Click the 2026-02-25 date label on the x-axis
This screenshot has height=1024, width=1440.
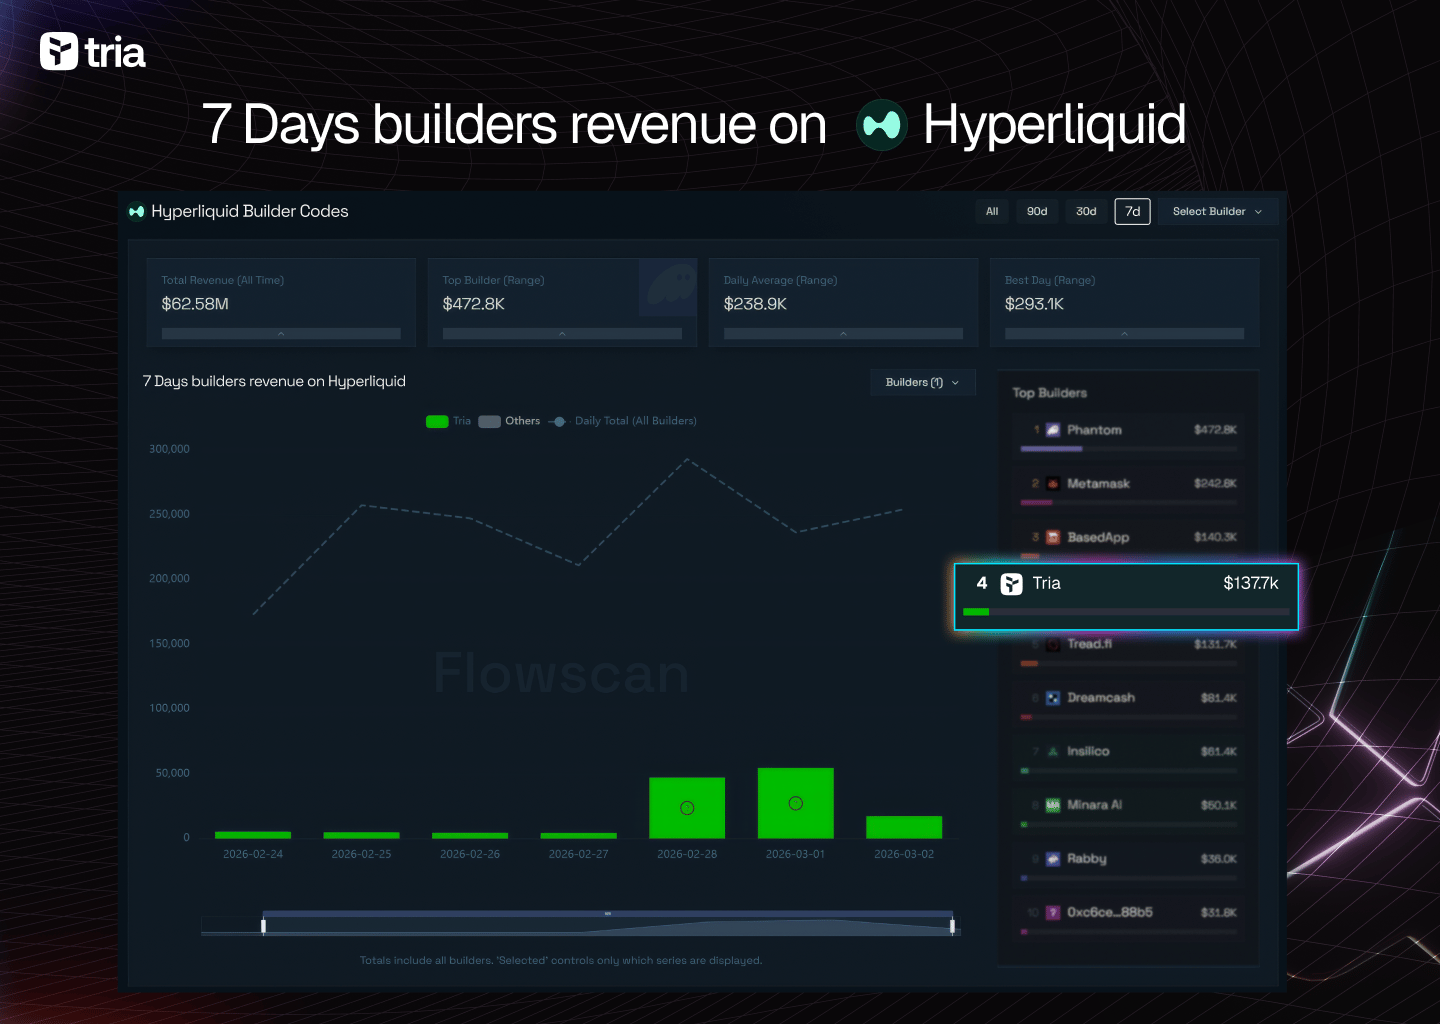[x=361, y=854]
